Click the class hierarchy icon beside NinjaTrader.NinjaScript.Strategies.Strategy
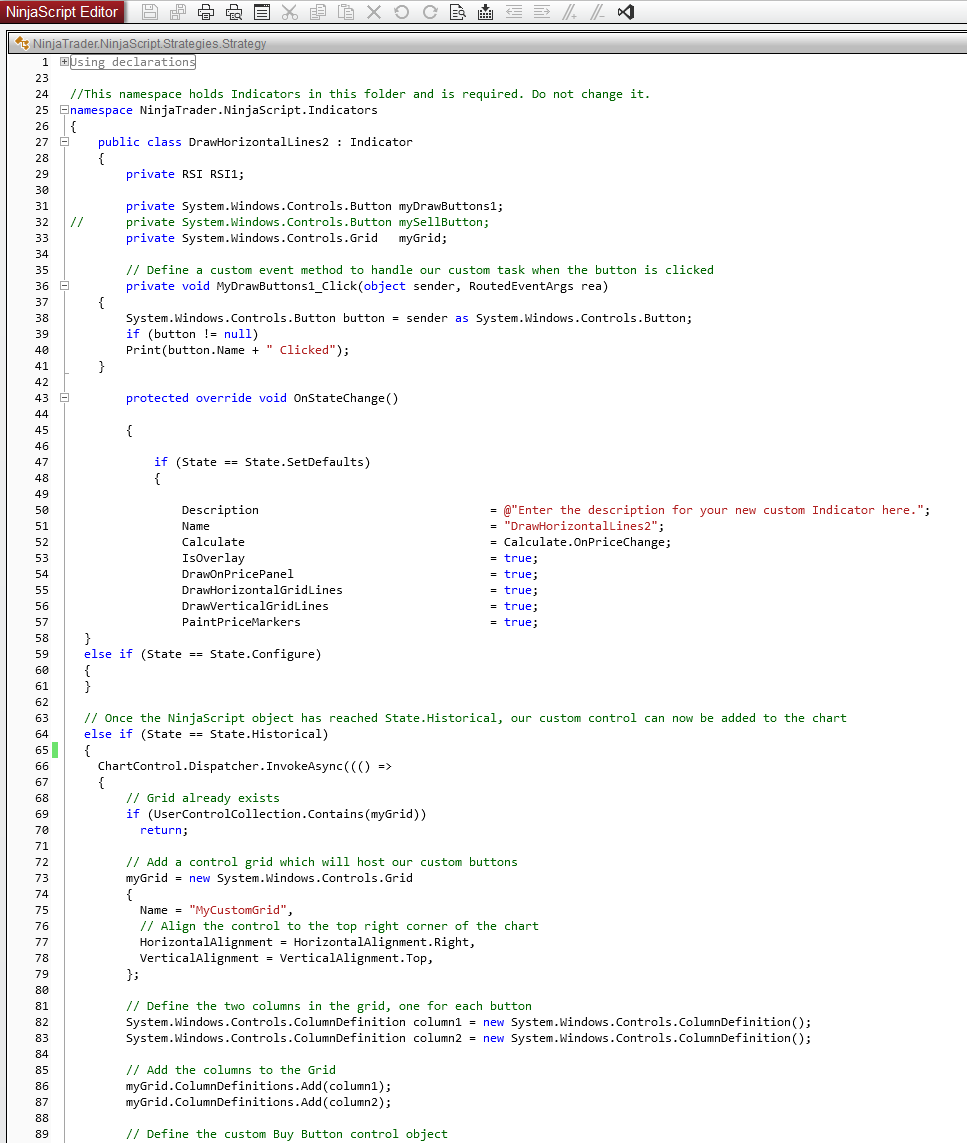Screen dimensions: 967x1143 (22, 43)
